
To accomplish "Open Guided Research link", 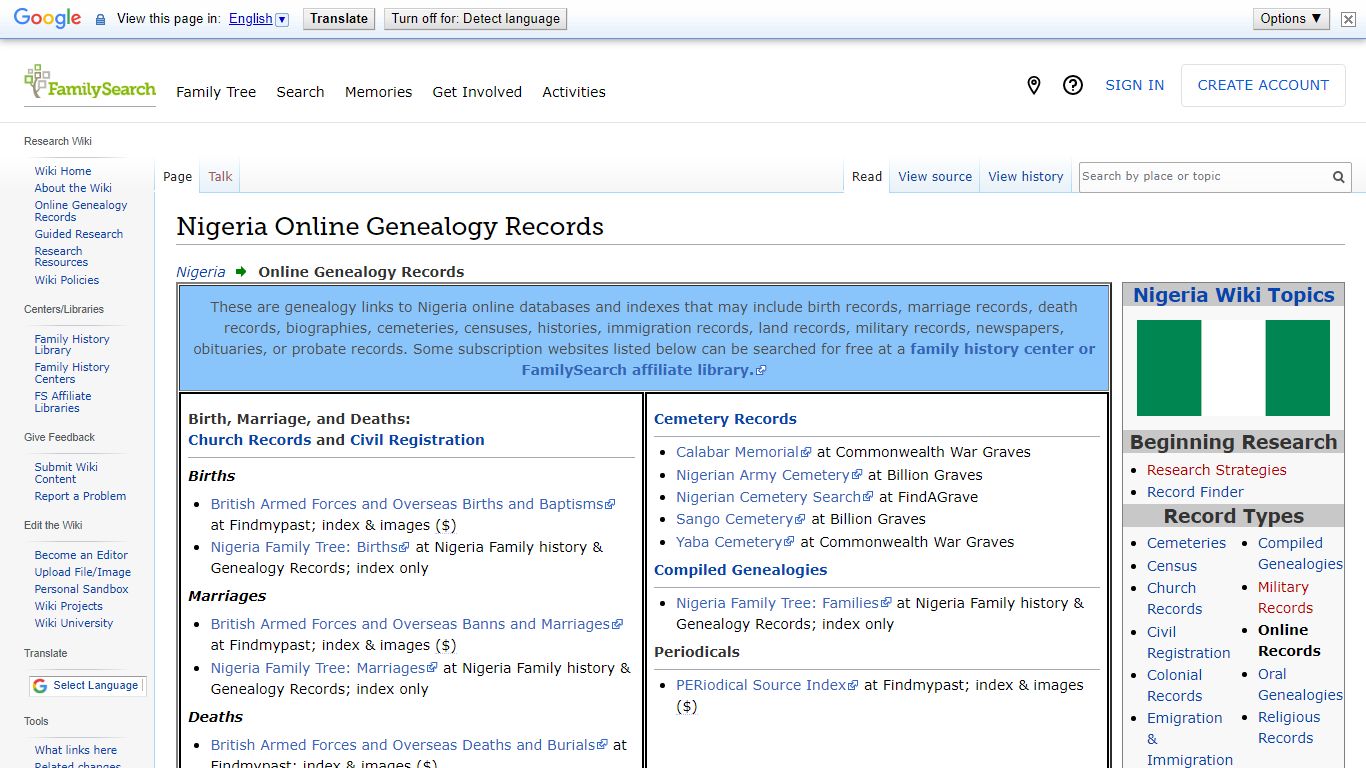I will pyautogui.click(x=79, y=234).
